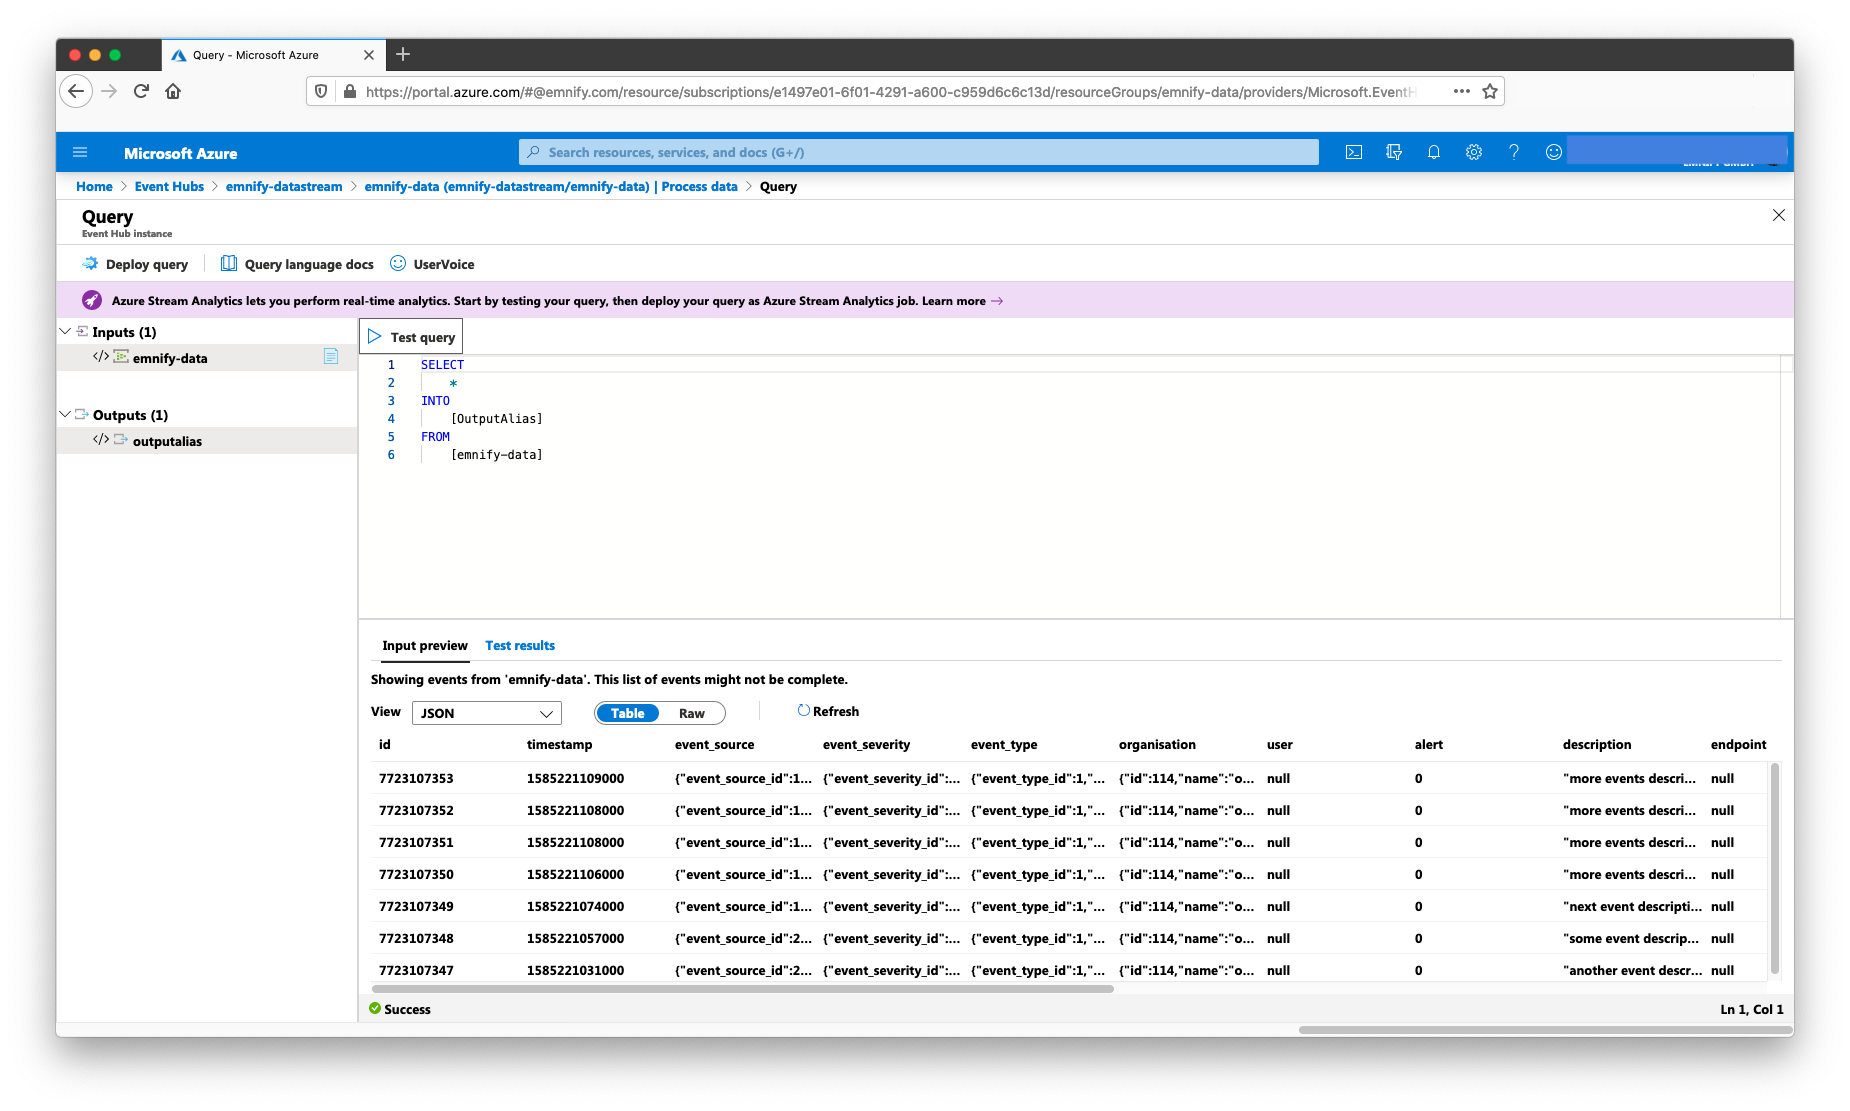Click Deploy query

pyautogui.click(x=135, y=264)
